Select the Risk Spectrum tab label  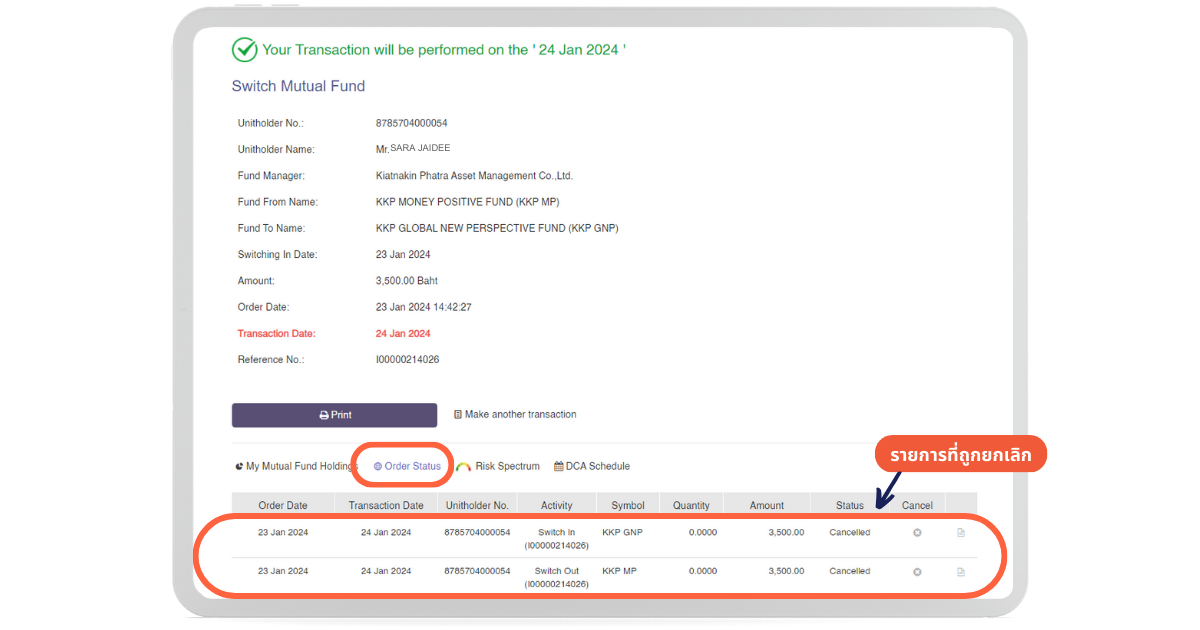[x=507, y=467]
